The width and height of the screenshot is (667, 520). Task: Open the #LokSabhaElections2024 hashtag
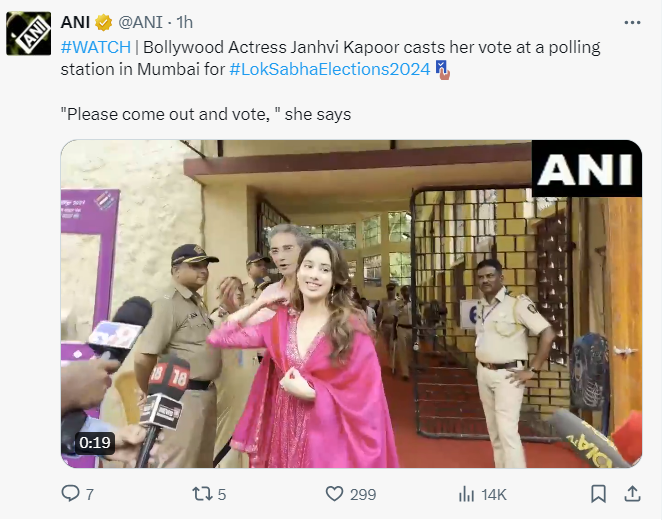(330, 69)
